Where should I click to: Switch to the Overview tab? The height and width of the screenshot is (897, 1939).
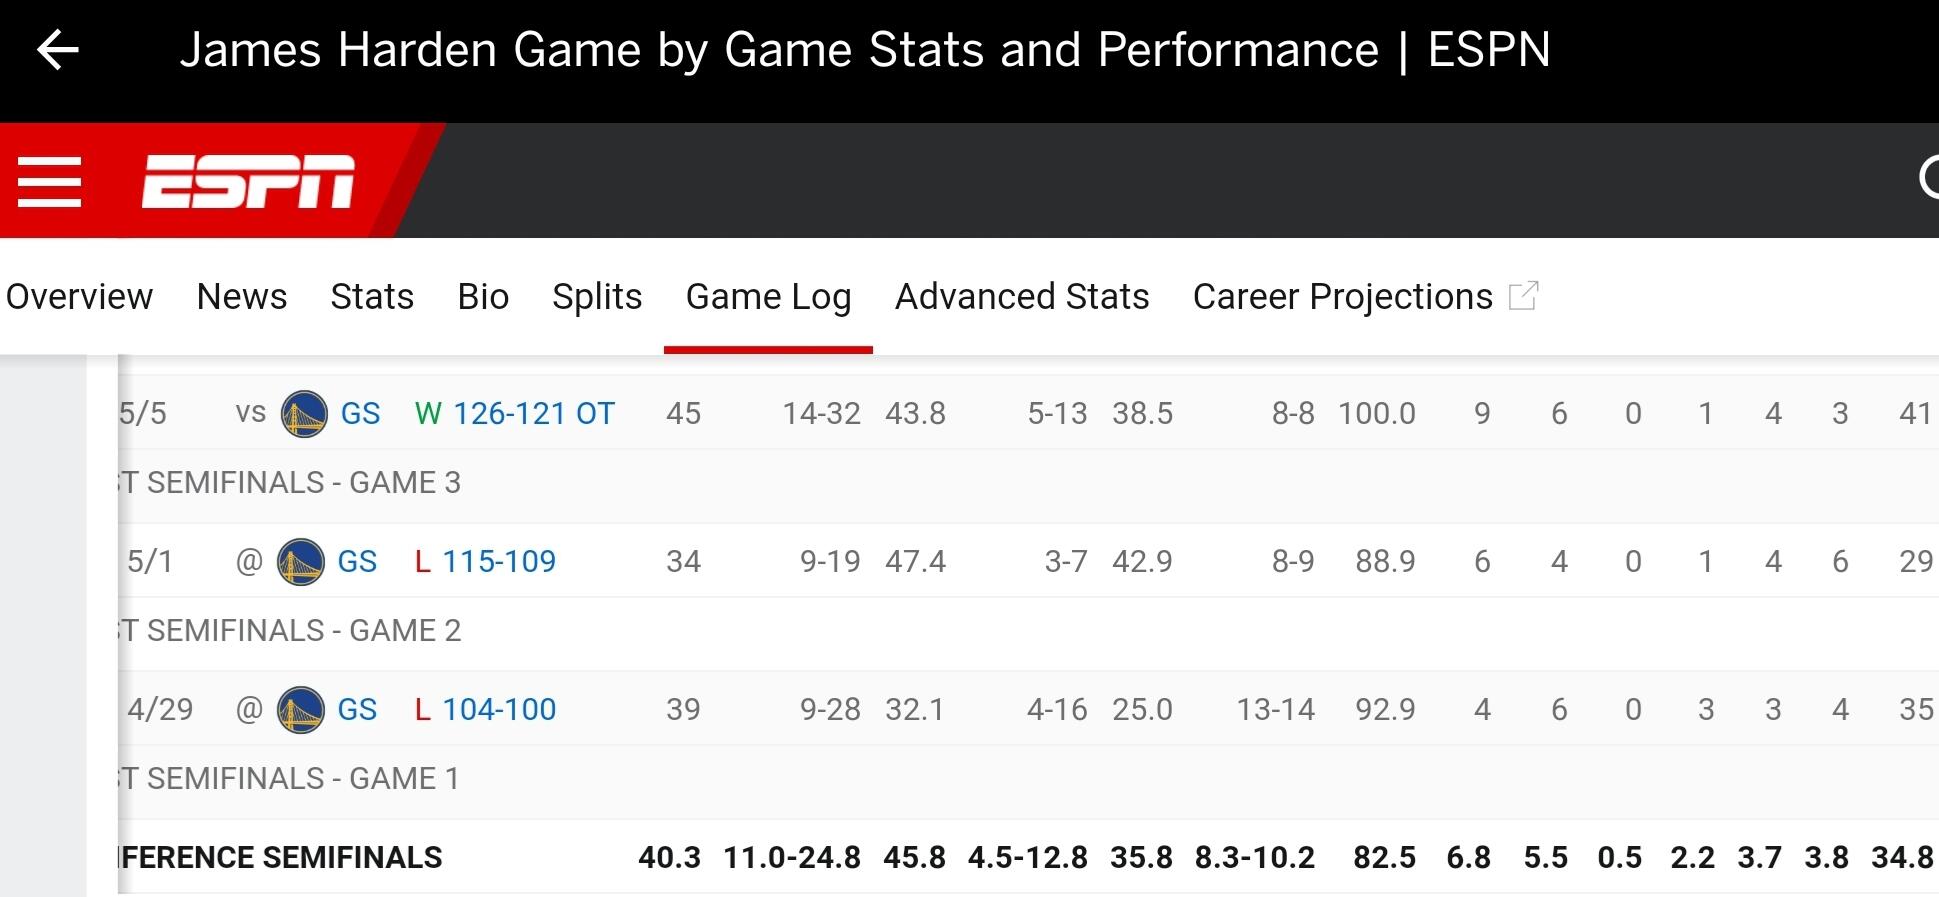click(79, 297)
